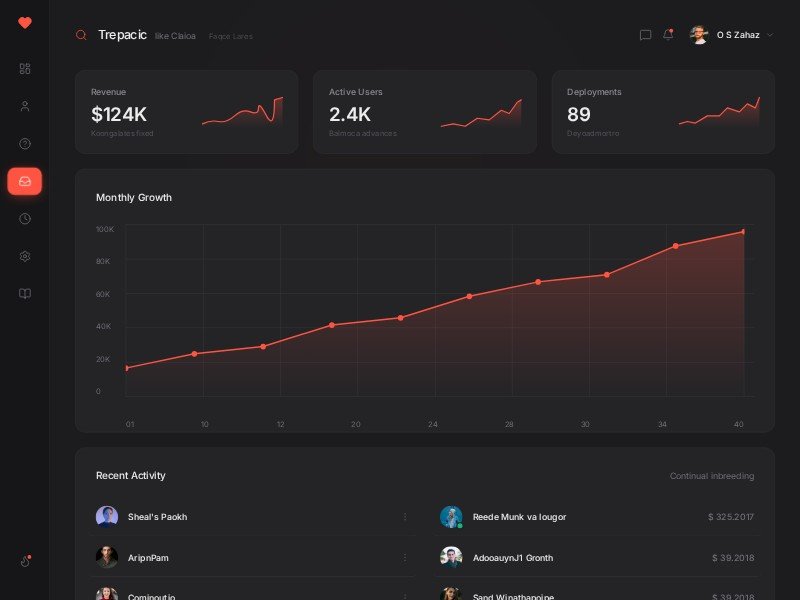Select the Reede Munk va lougor avatar
800x600 pixels.
pos(451,517)
